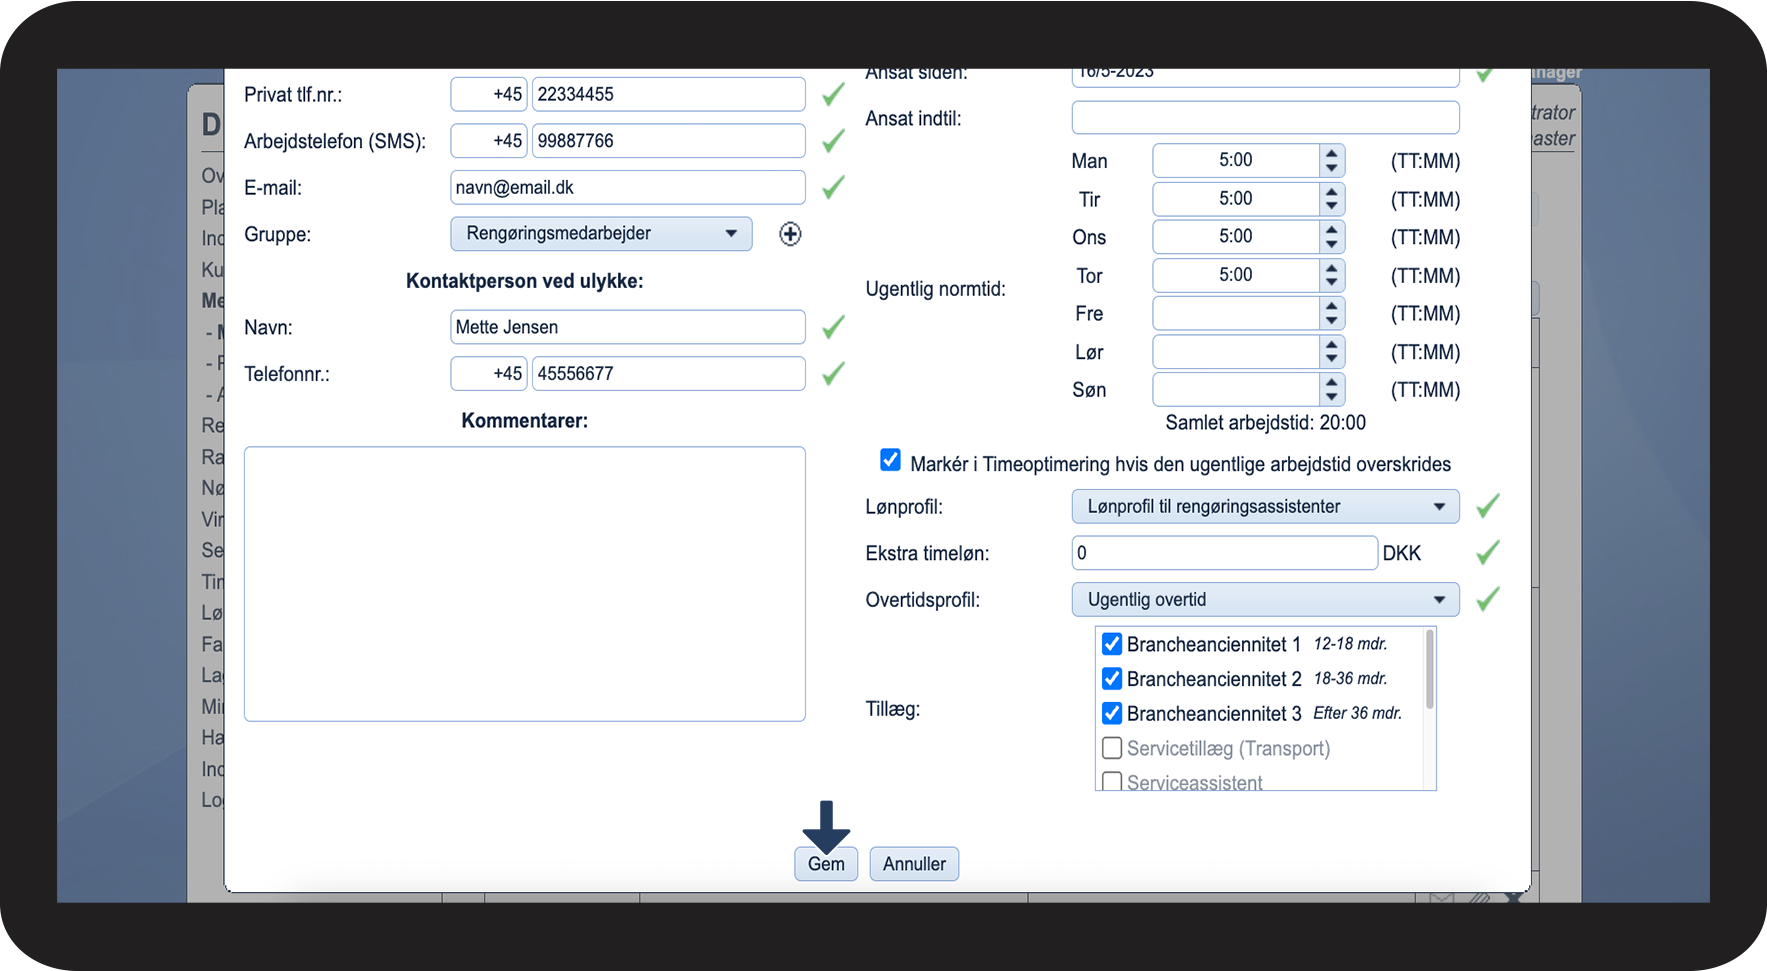This screenshot has height=971, width=1767.
Task: Uncheck Brancheanciennitet 3 supplement
Action: (1112, 713)
